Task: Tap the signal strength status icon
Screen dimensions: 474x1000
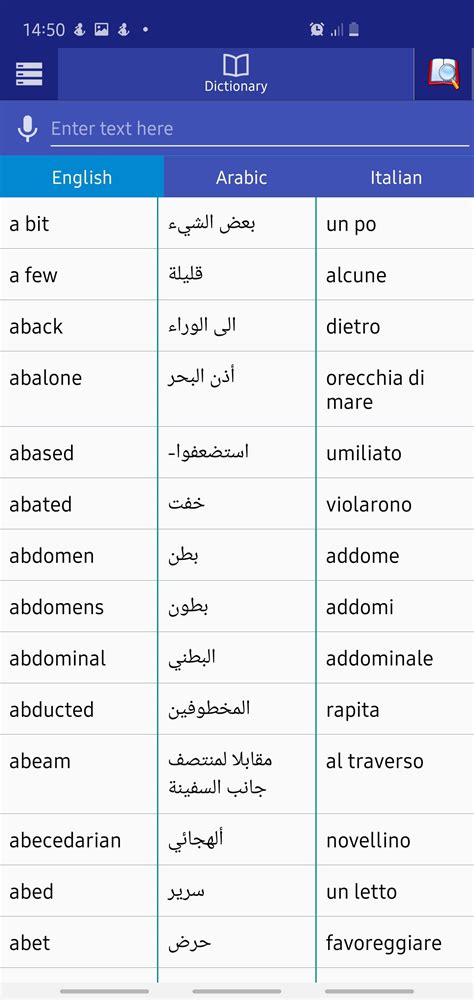Action: coord(336,29)
